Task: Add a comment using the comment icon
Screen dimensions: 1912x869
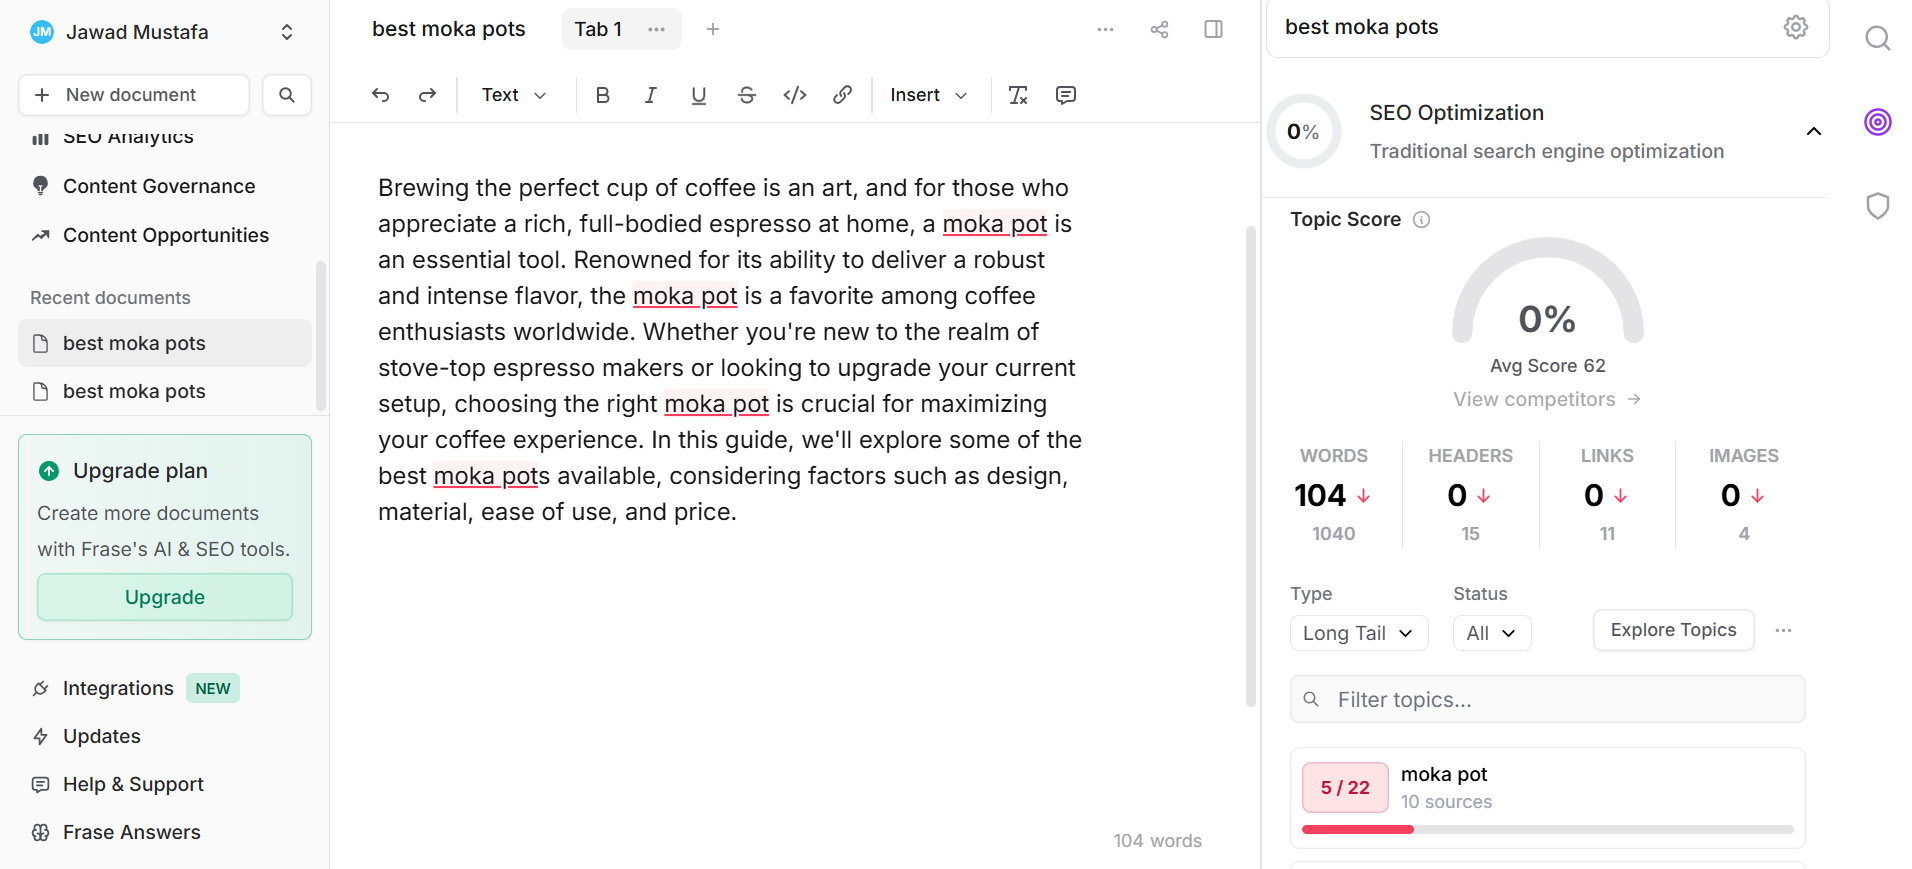Action: (x=1066, y=95)
